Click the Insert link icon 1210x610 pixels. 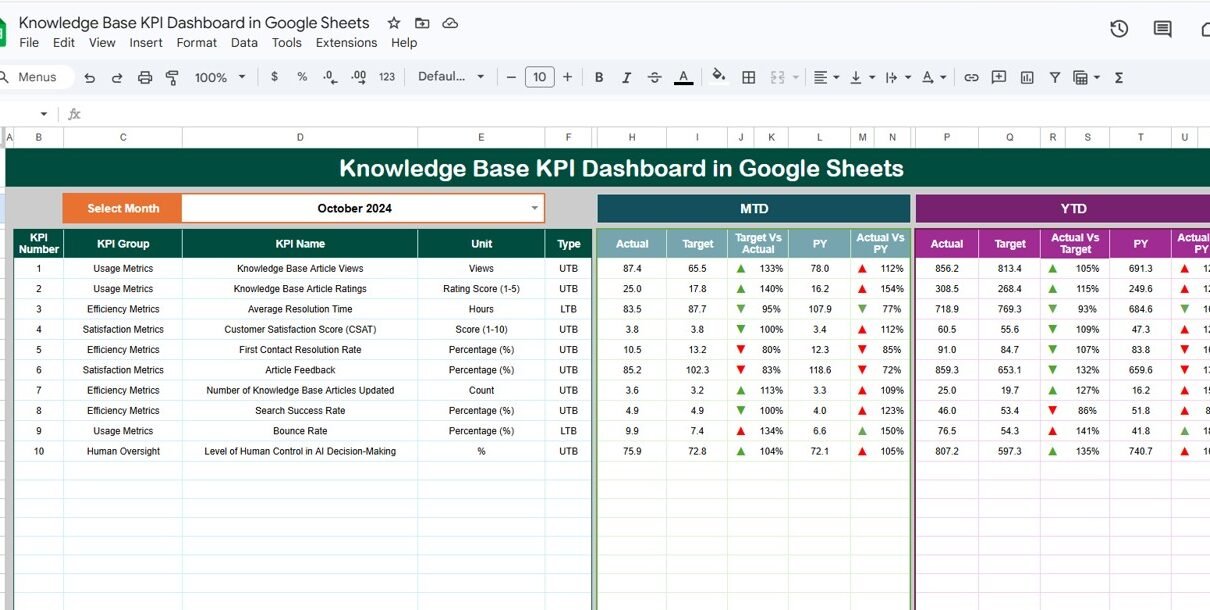click(971, 77)
